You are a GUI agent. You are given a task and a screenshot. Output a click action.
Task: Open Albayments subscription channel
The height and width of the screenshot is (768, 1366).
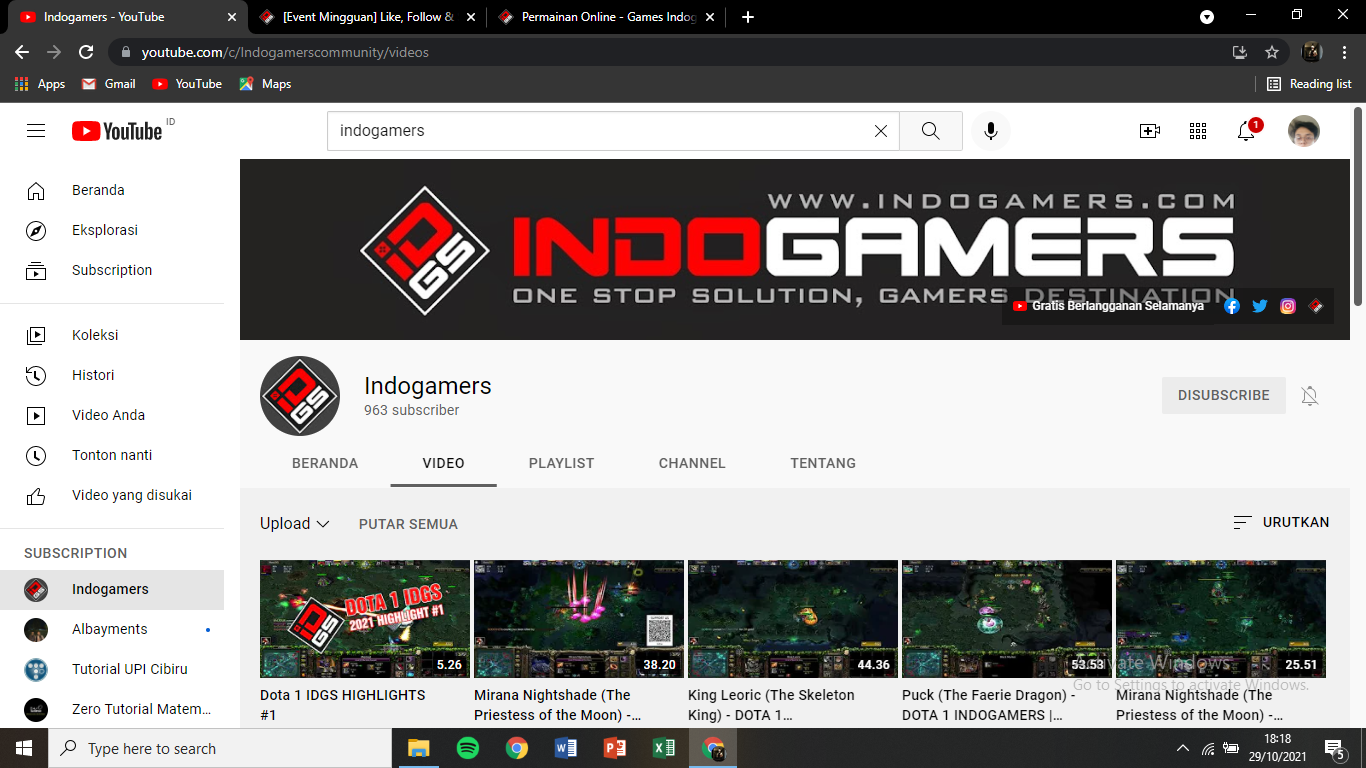coord(112,629)
